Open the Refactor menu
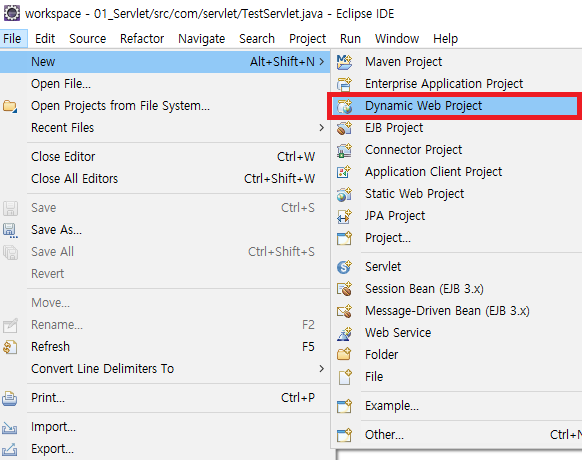The width and height of the screenshot is (582, 460). click(142, 39)
